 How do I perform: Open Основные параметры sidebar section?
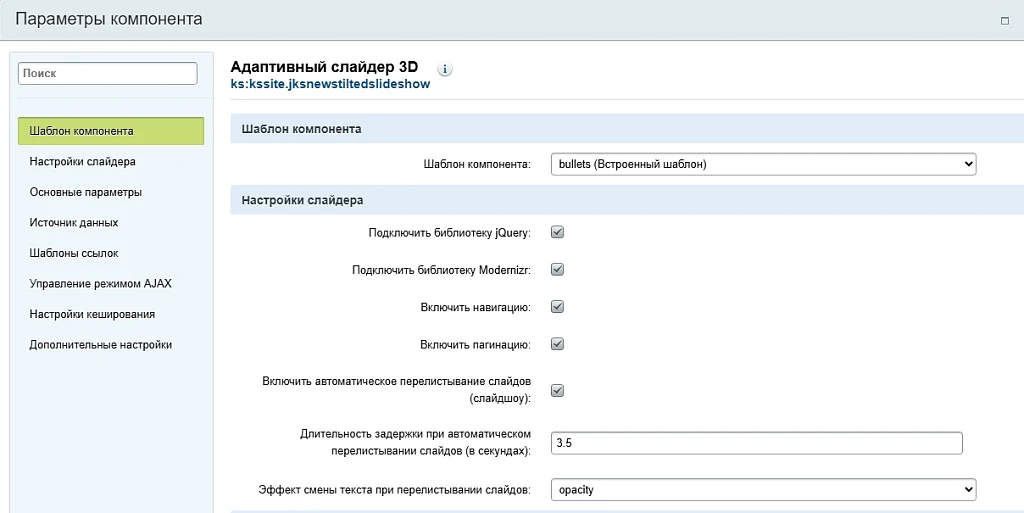tap(86, 192)
